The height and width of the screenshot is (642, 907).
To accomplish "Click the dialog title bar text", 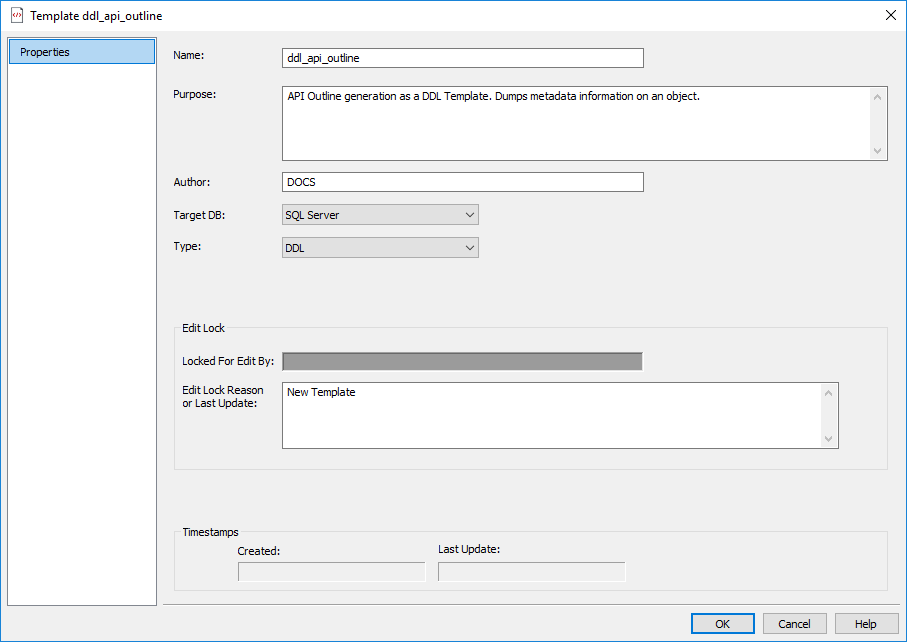I will point(96,16).
